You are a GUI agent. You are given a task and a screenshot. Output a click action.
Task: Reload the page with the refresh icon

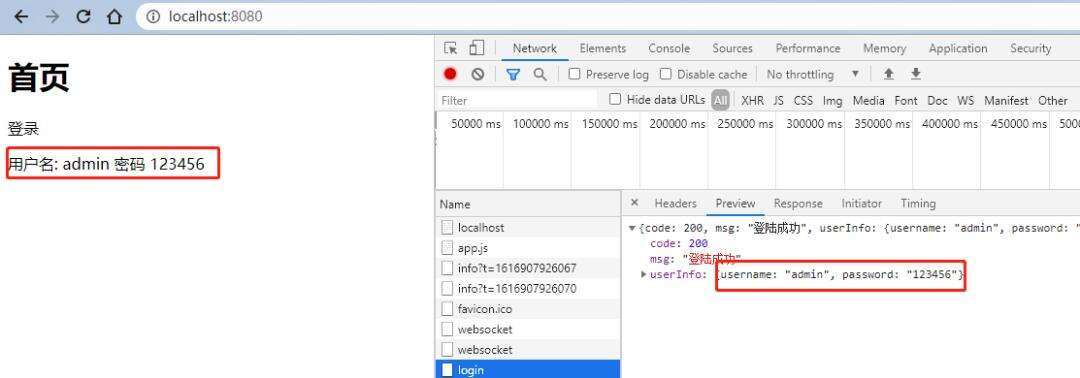(83, 17)
